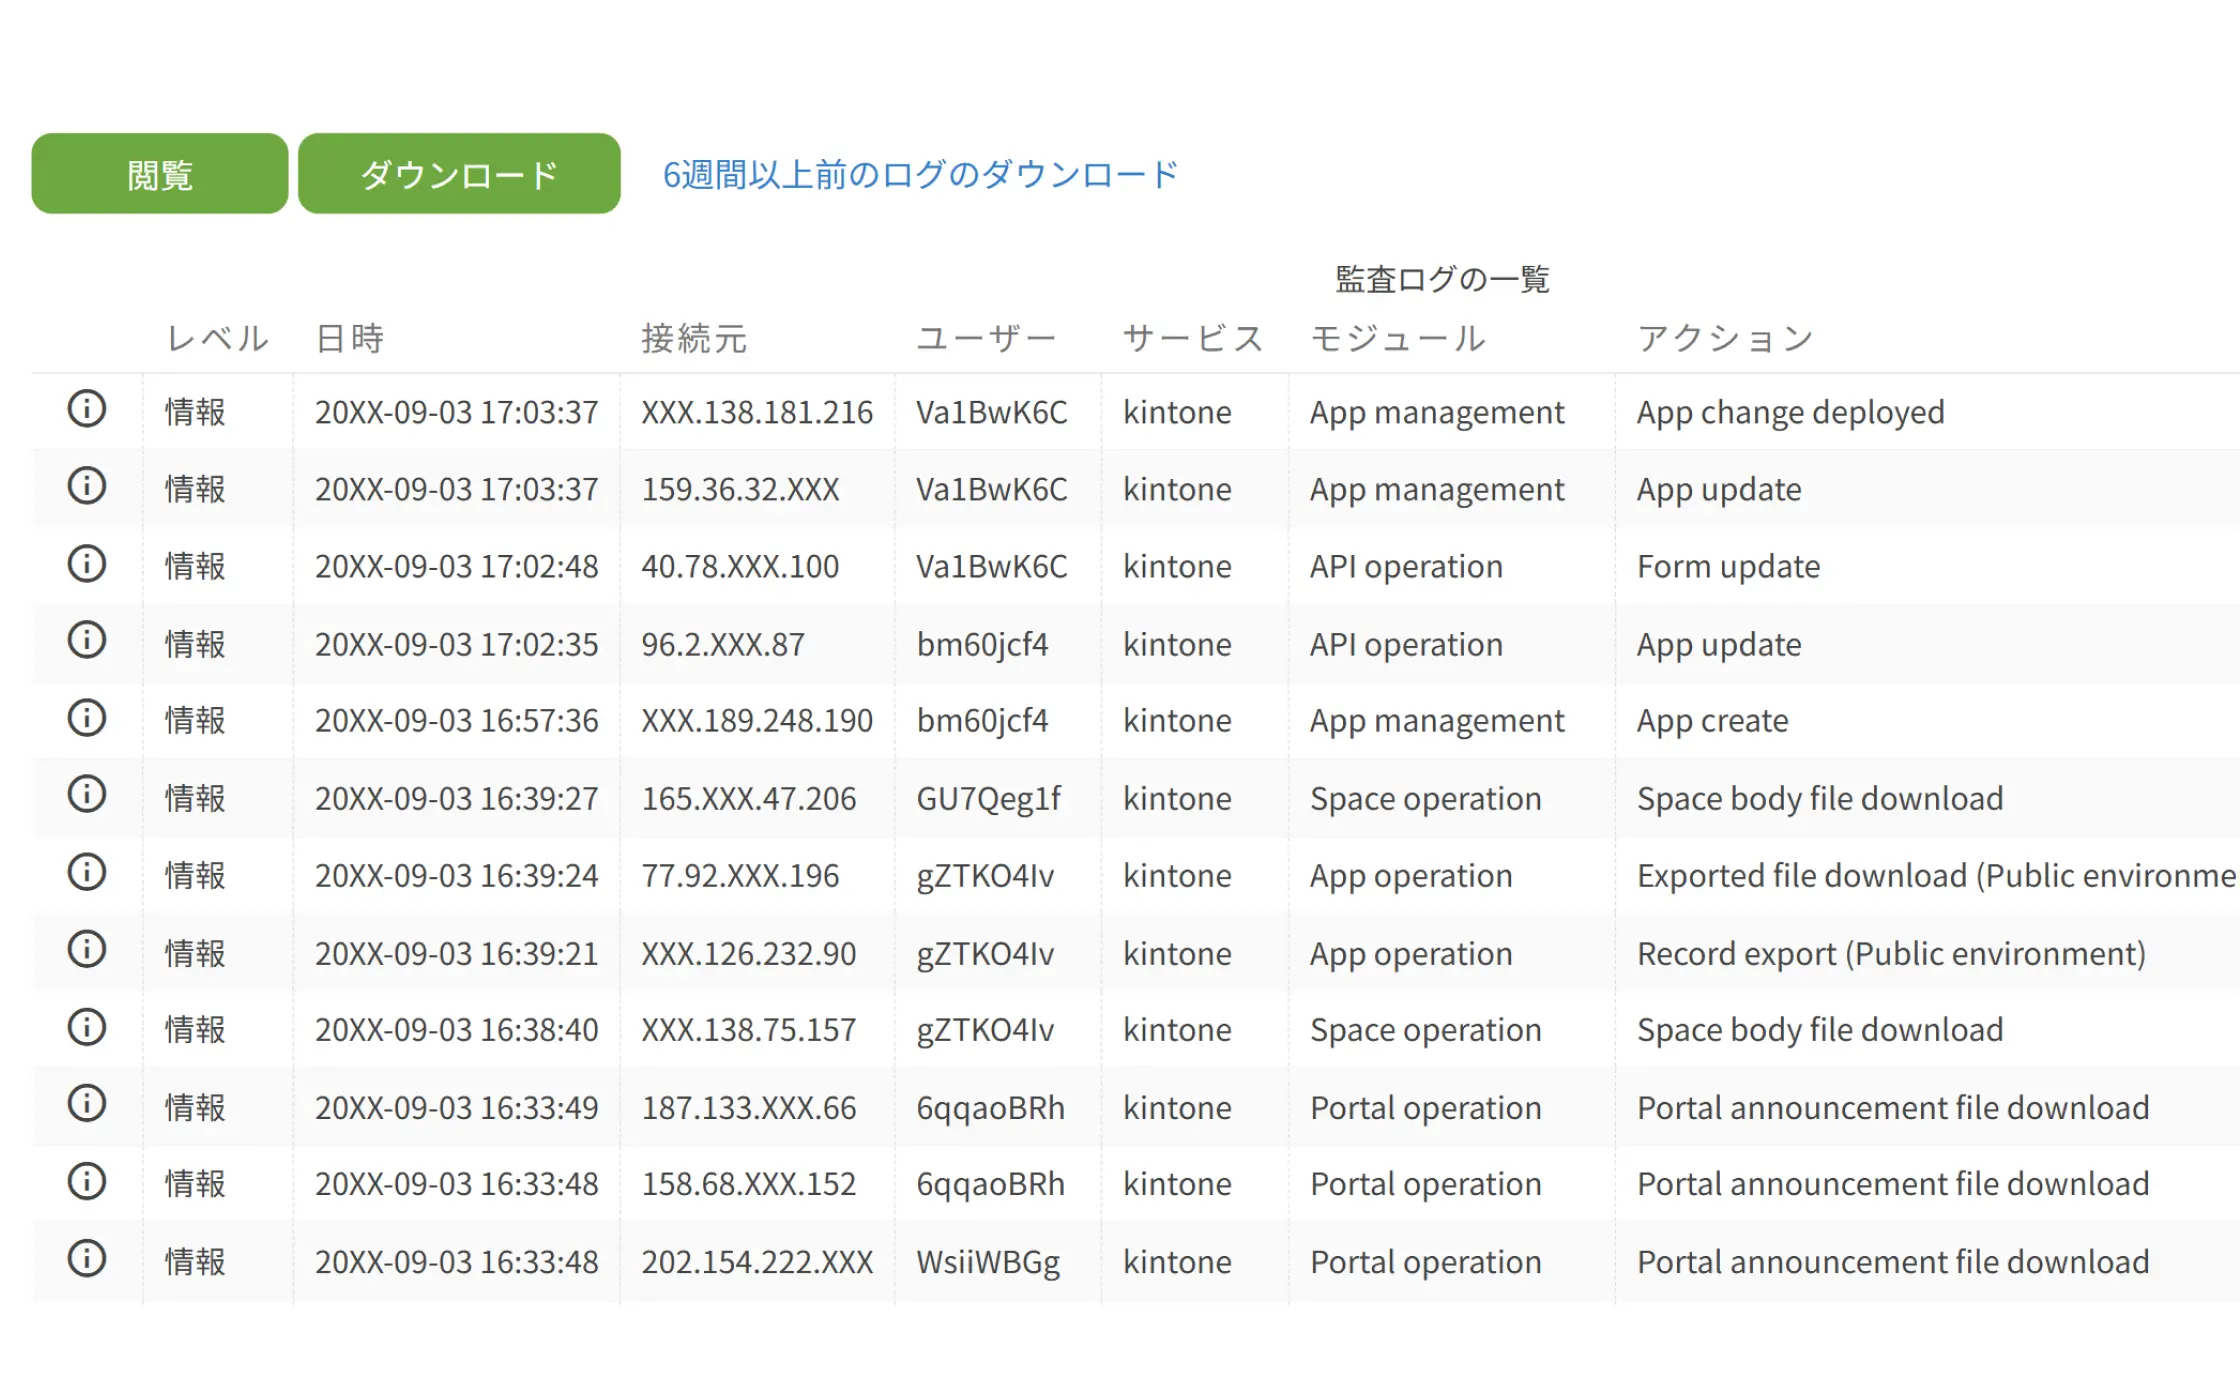This screenshot has width=2240, height=1400.
Task: Click info icon for Form update row
Action: [x=87, y=564]
